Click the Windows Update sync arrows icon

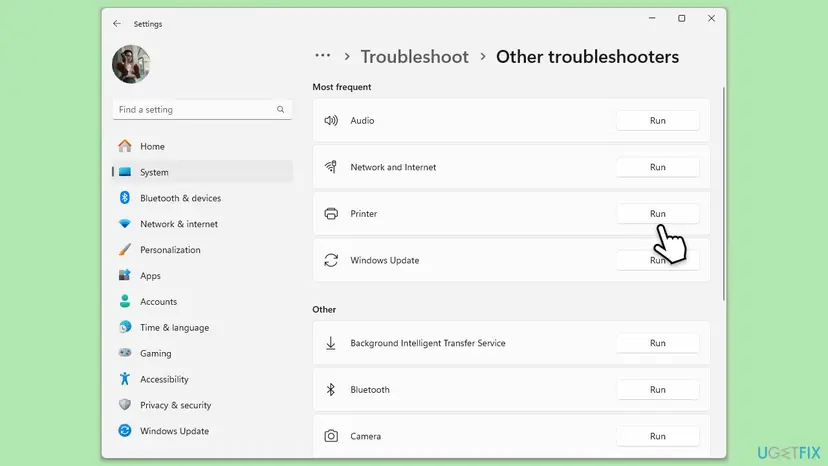[x=331, y=260]
